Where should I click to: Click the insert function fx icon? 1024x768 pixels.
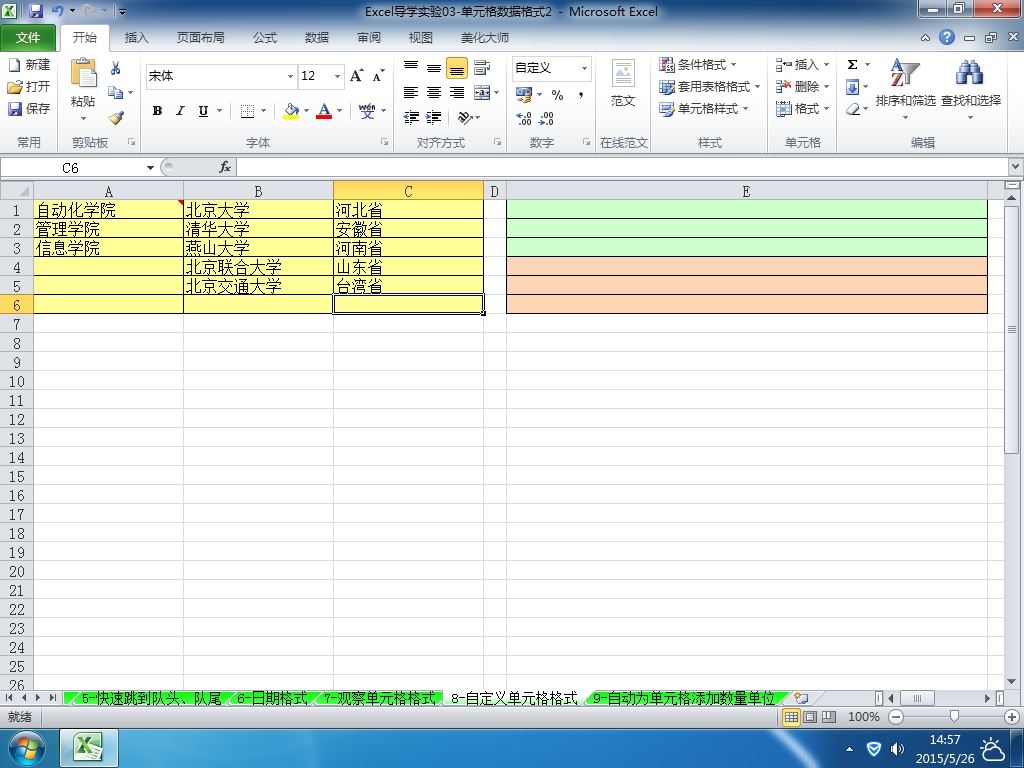(225, 167)
